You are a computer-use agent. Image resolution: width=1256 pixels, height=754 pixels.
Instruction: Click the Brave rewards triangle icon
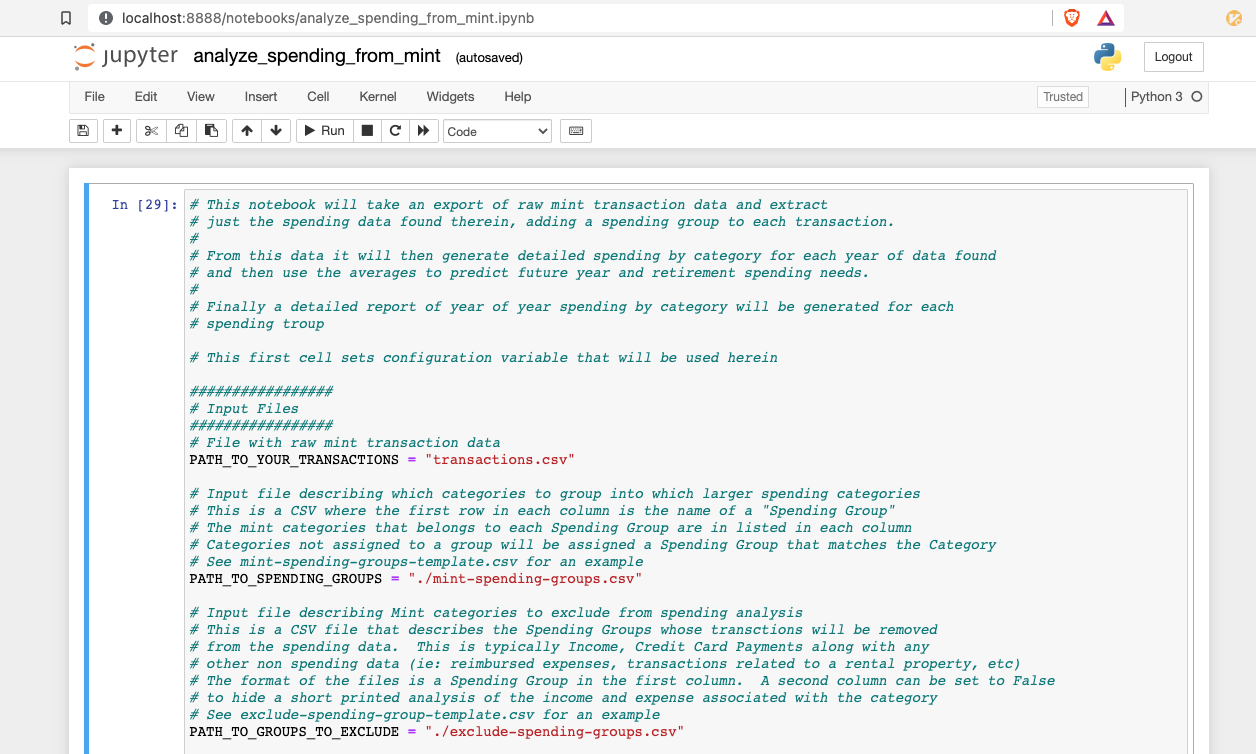[1105, 18]
